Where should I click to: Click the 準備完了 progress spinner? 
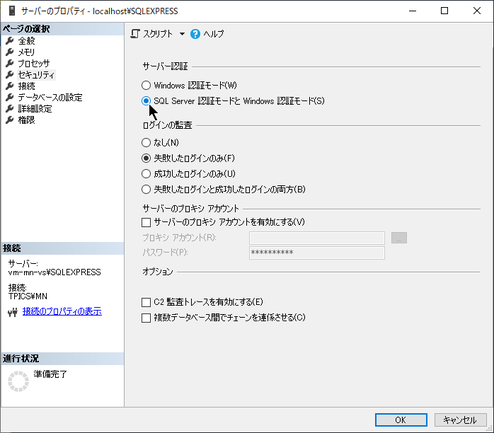point(18,381)
